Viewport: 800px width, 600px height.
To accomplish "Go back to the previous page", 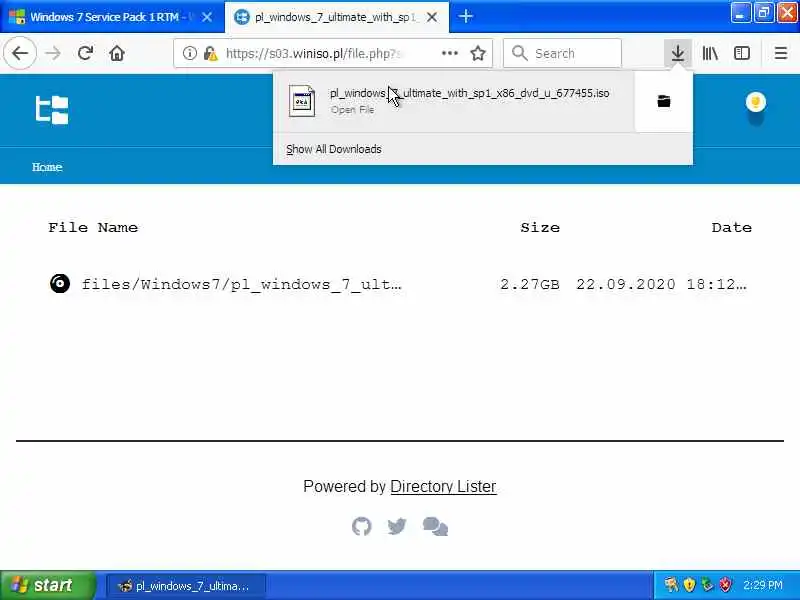I will pos(20,53).
